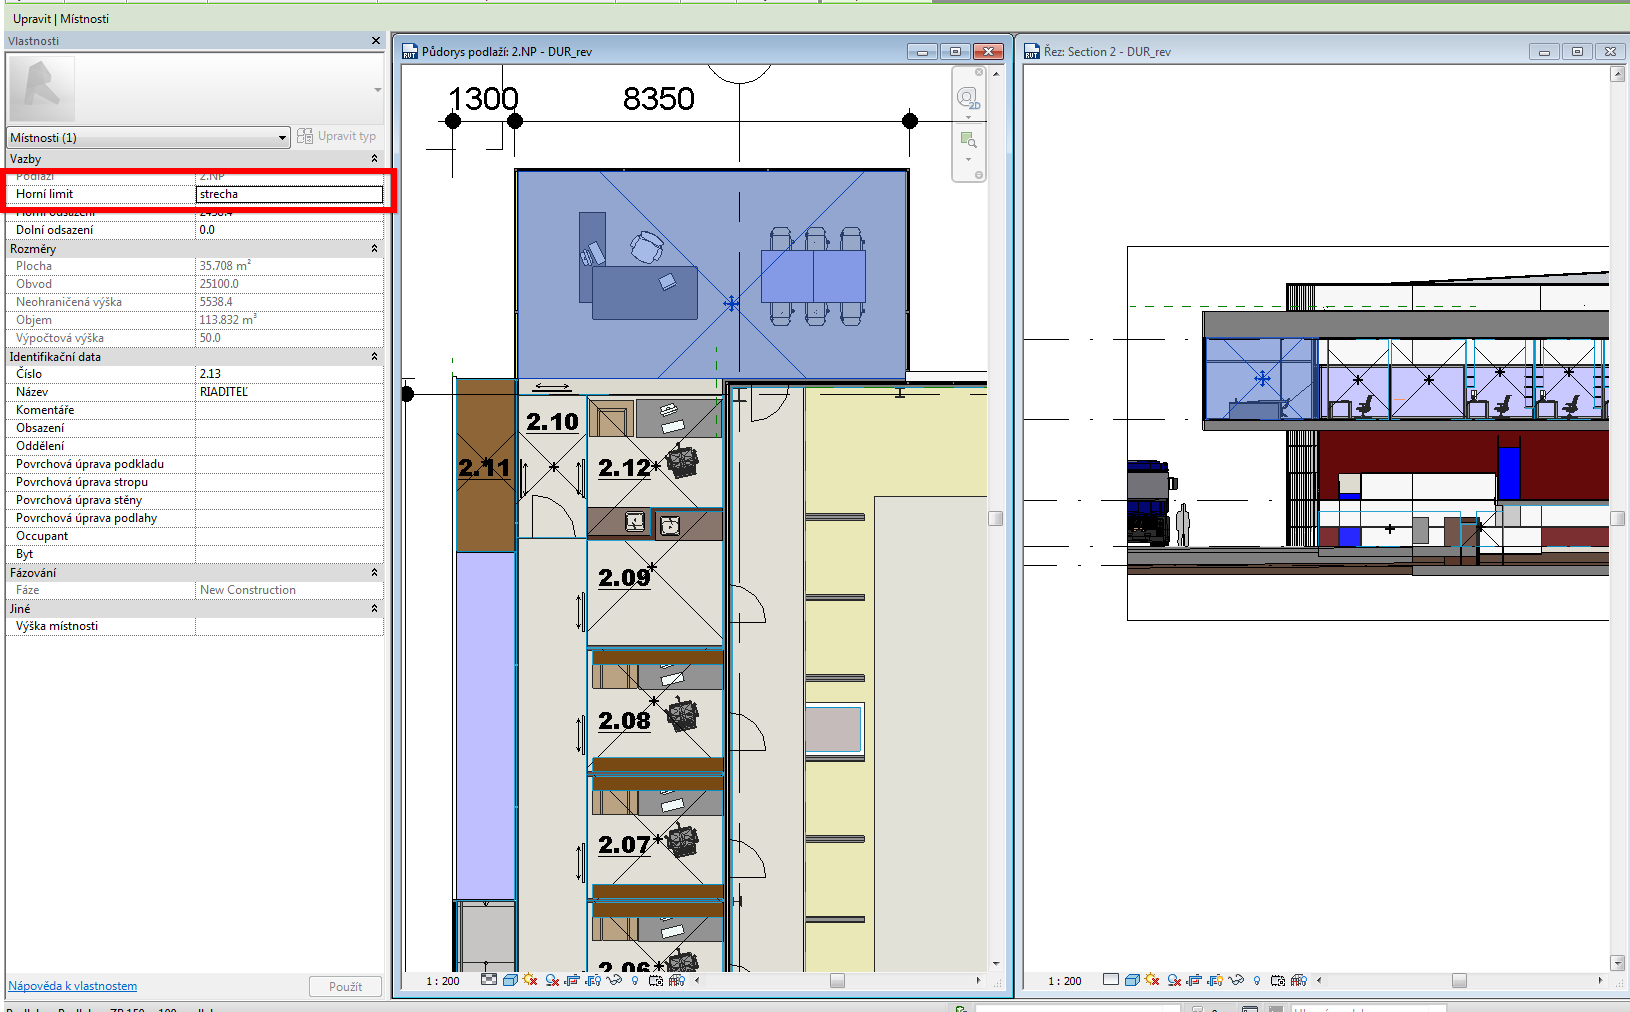Click reveal hidden elements lightbulb in section view

pos(1257,980)
